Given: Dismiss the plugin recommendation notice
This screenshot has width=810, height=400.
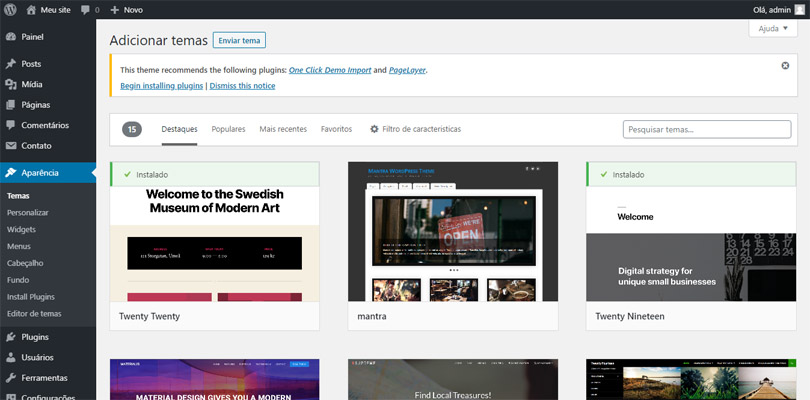Looking at the screenshot, I should tap(785, 66).
